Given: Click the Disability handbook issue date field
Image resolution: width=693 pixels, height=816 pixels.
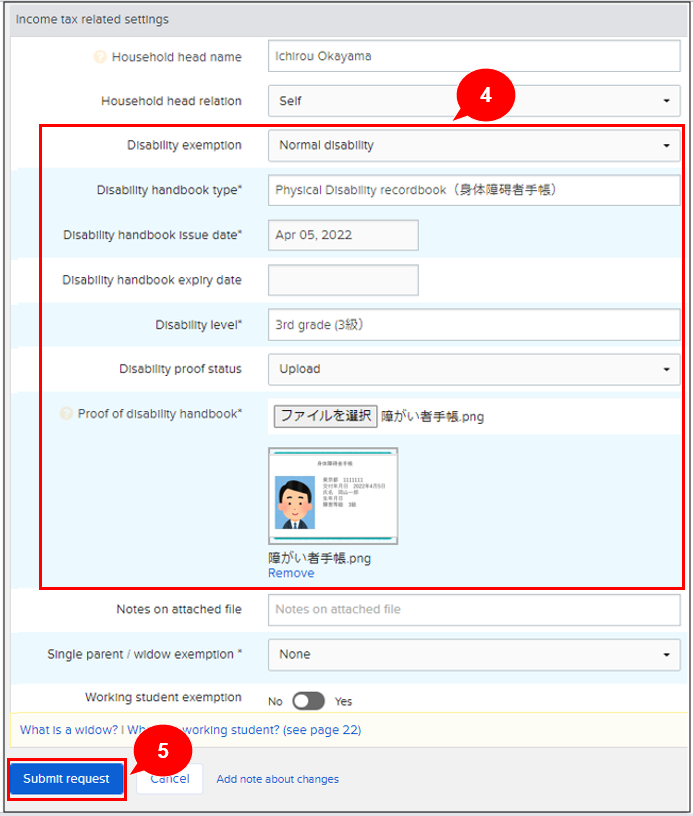Looking at the screenshot, I should [x=343, y=235].
